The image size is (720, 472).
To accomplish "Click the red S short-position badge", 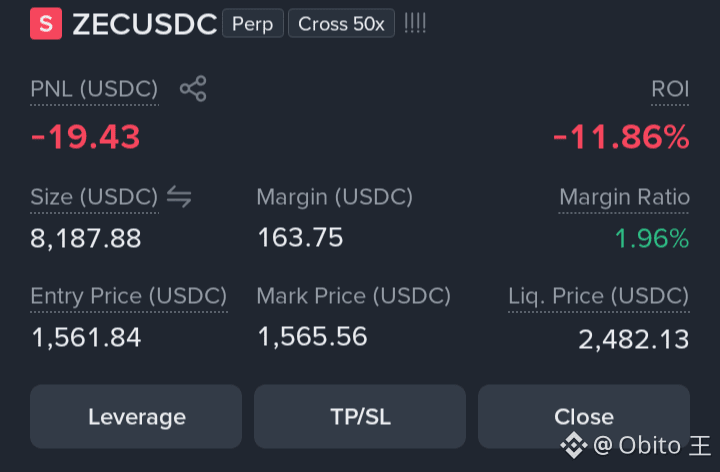I will click(46, 24).
